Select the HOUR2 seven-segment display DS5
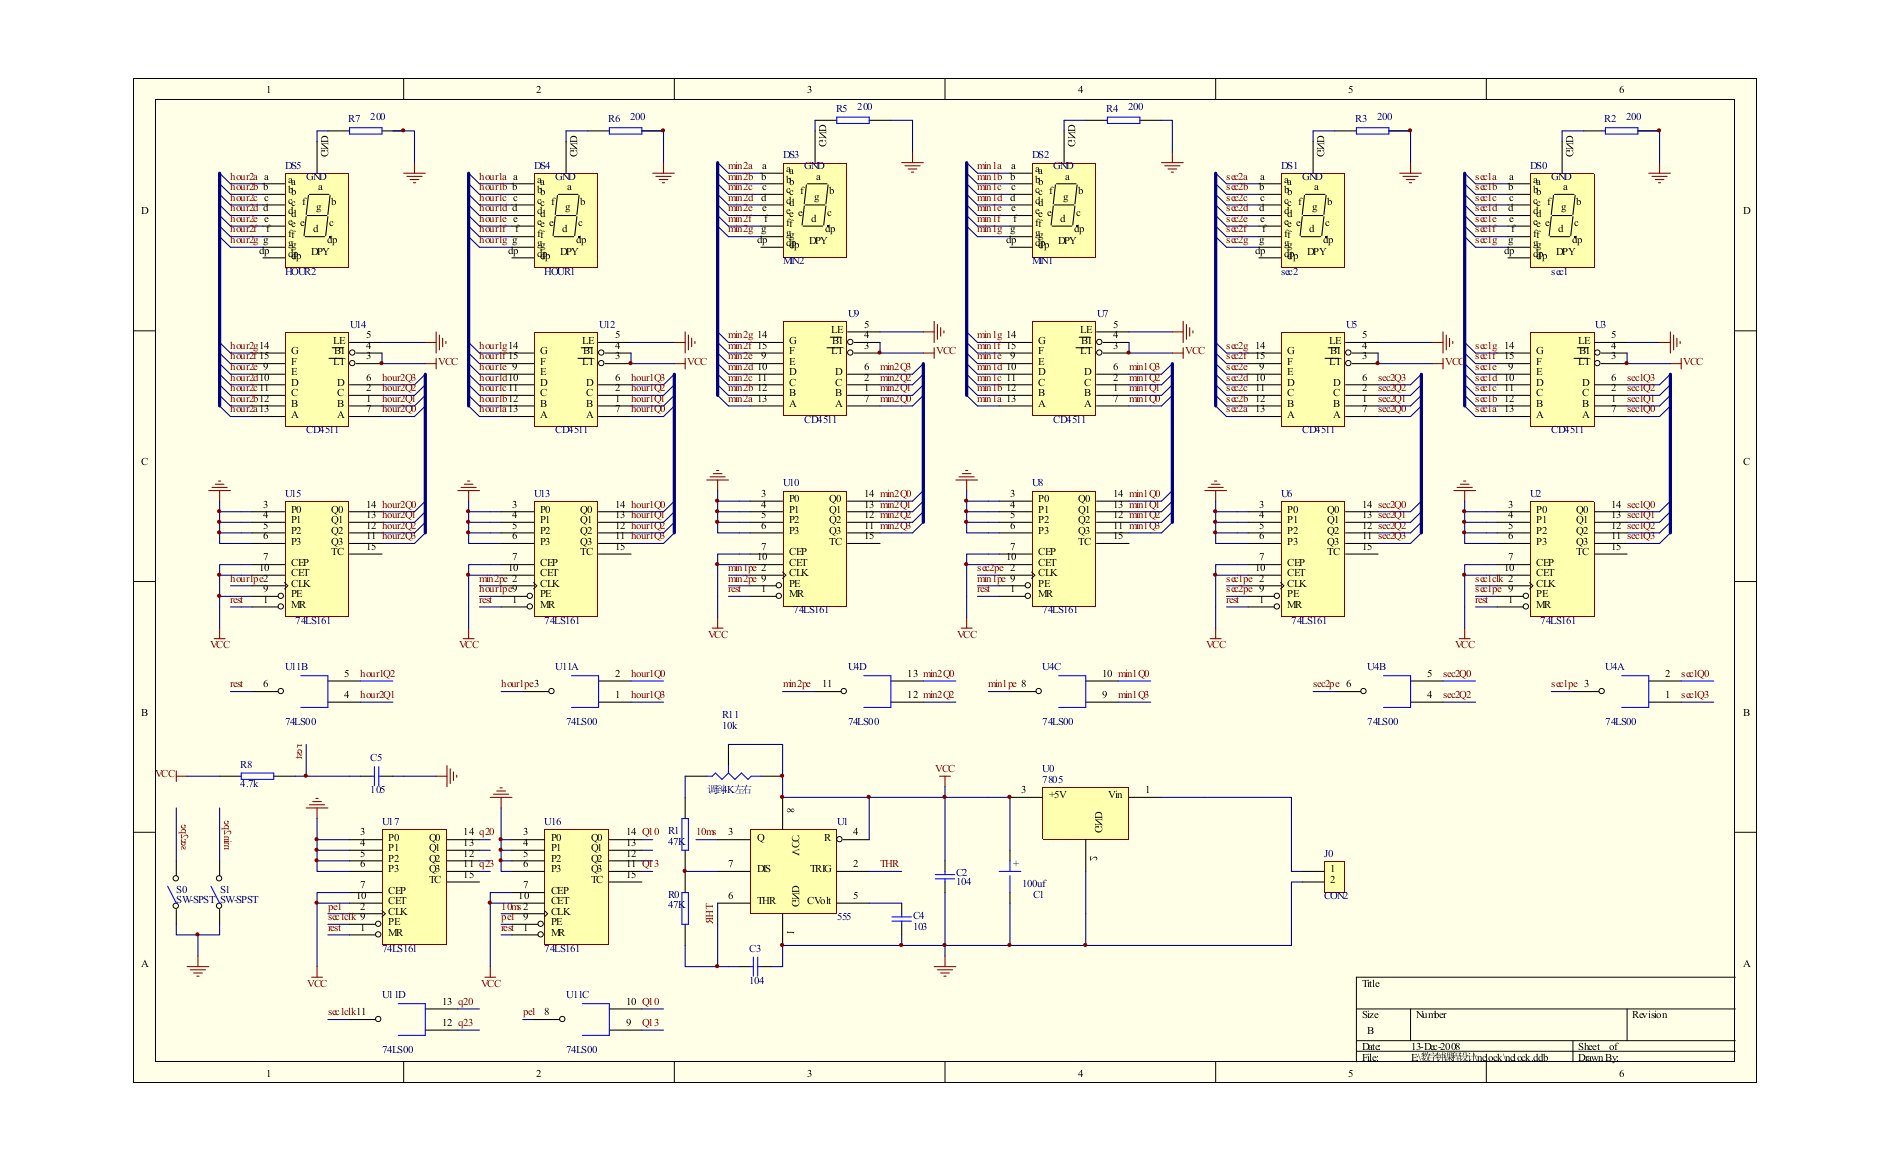The image size is (1890, 1171). 317,220
